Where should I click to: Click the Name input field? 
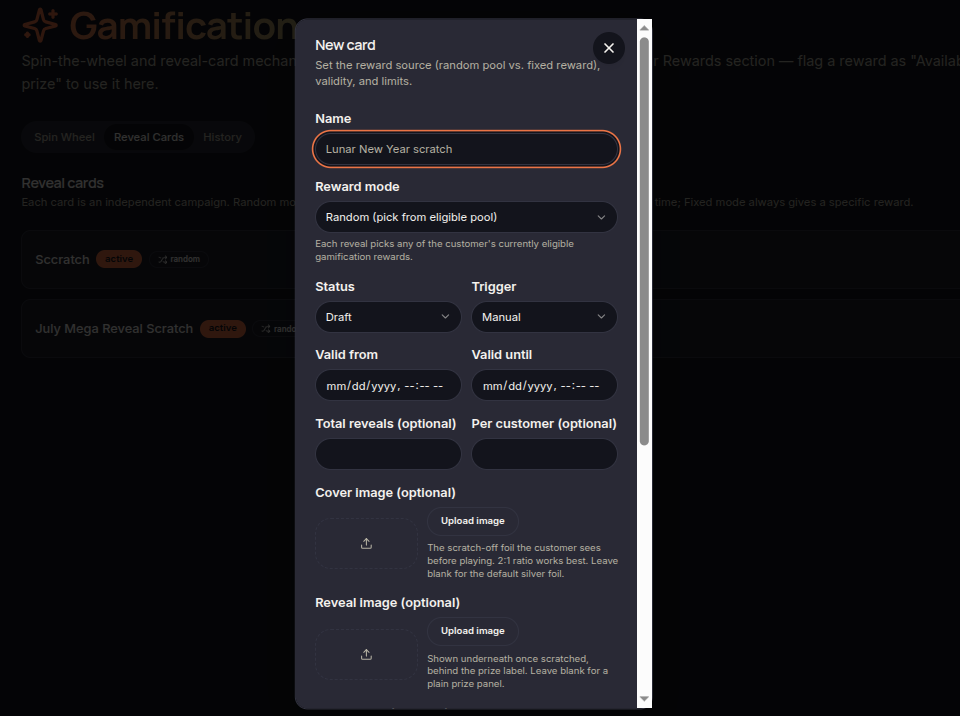coord(466,149)
